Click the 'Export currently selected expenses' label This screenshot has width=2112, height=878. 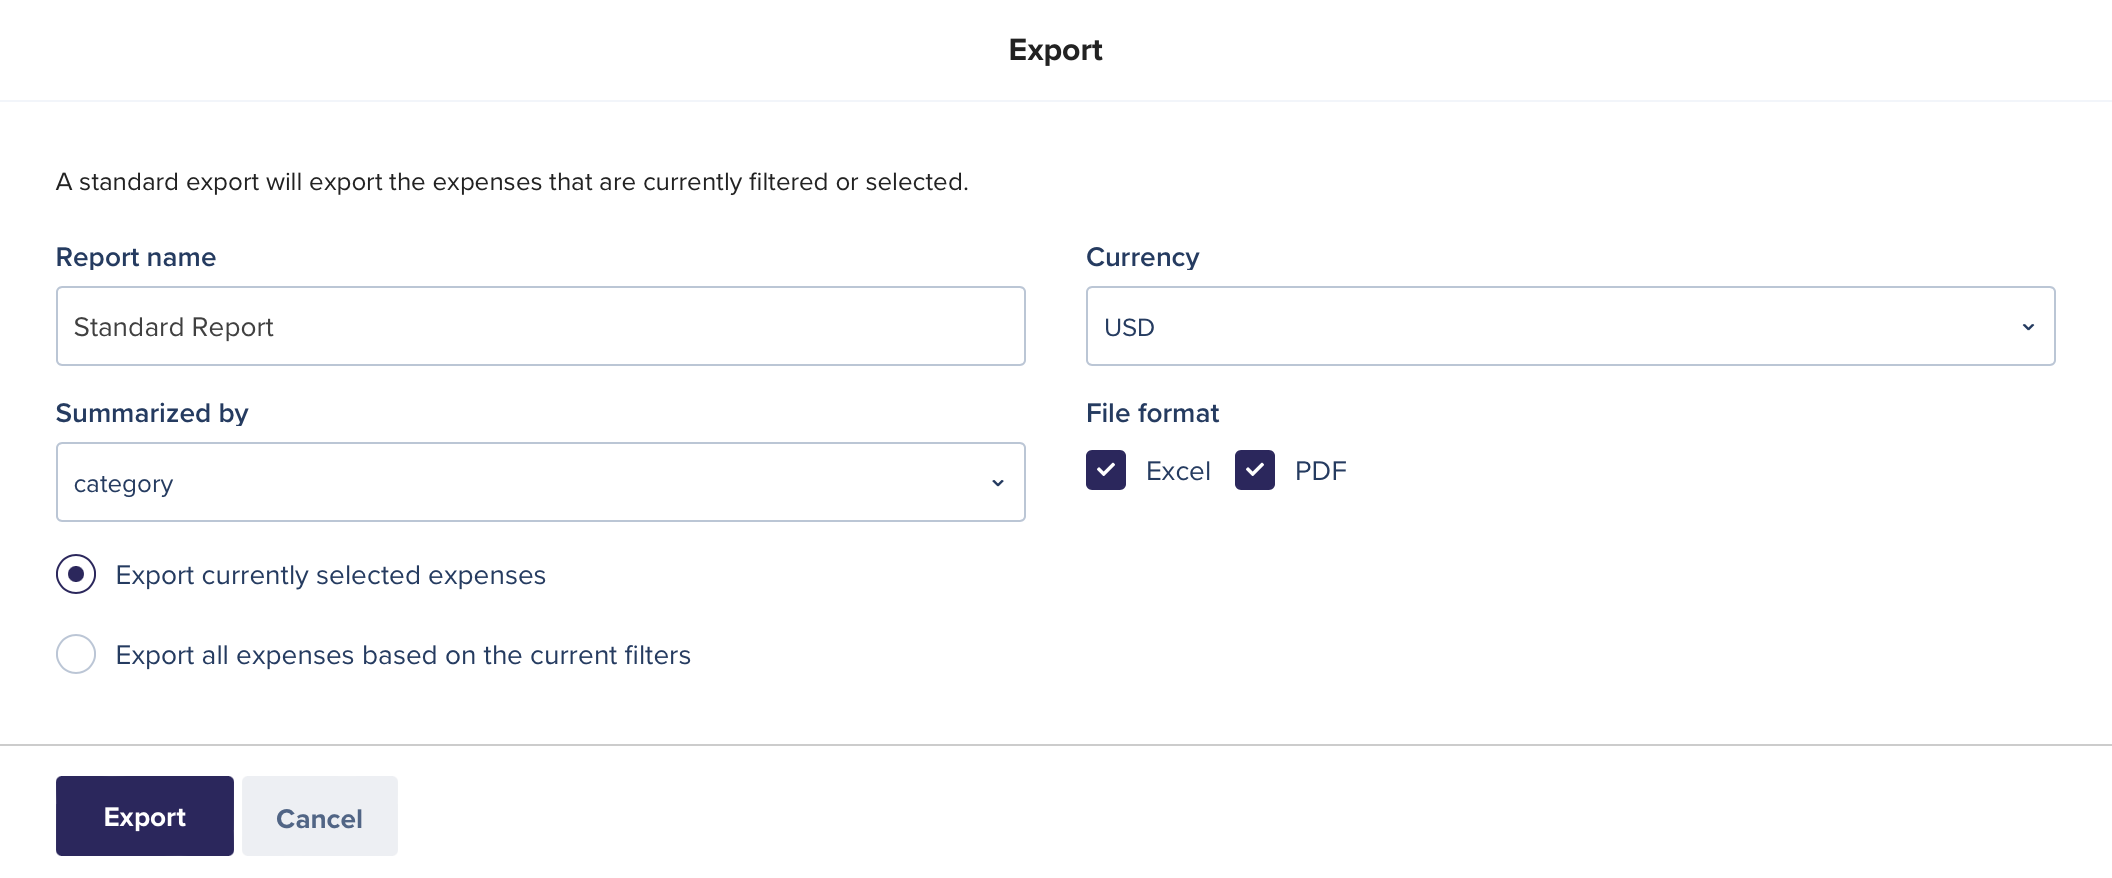pyautogui.click(x=331, y=575)
